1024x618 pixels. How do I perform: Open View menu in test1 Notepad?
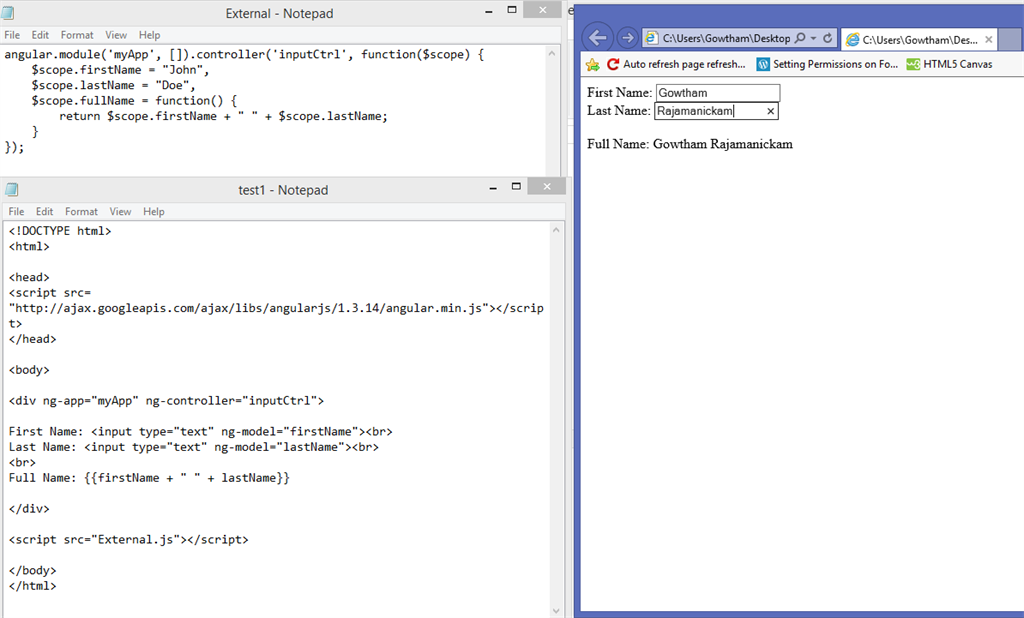(120, 212)
